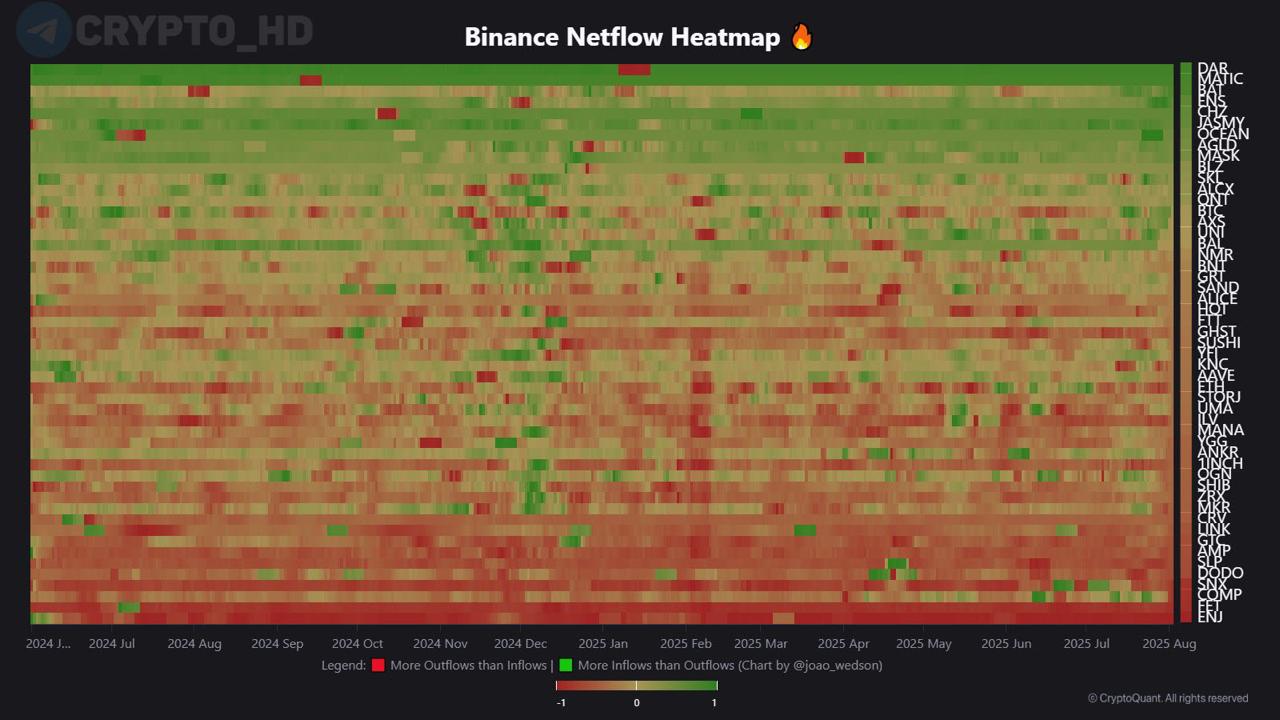Click the 2025 Jun axis label

coord(1006,644)
